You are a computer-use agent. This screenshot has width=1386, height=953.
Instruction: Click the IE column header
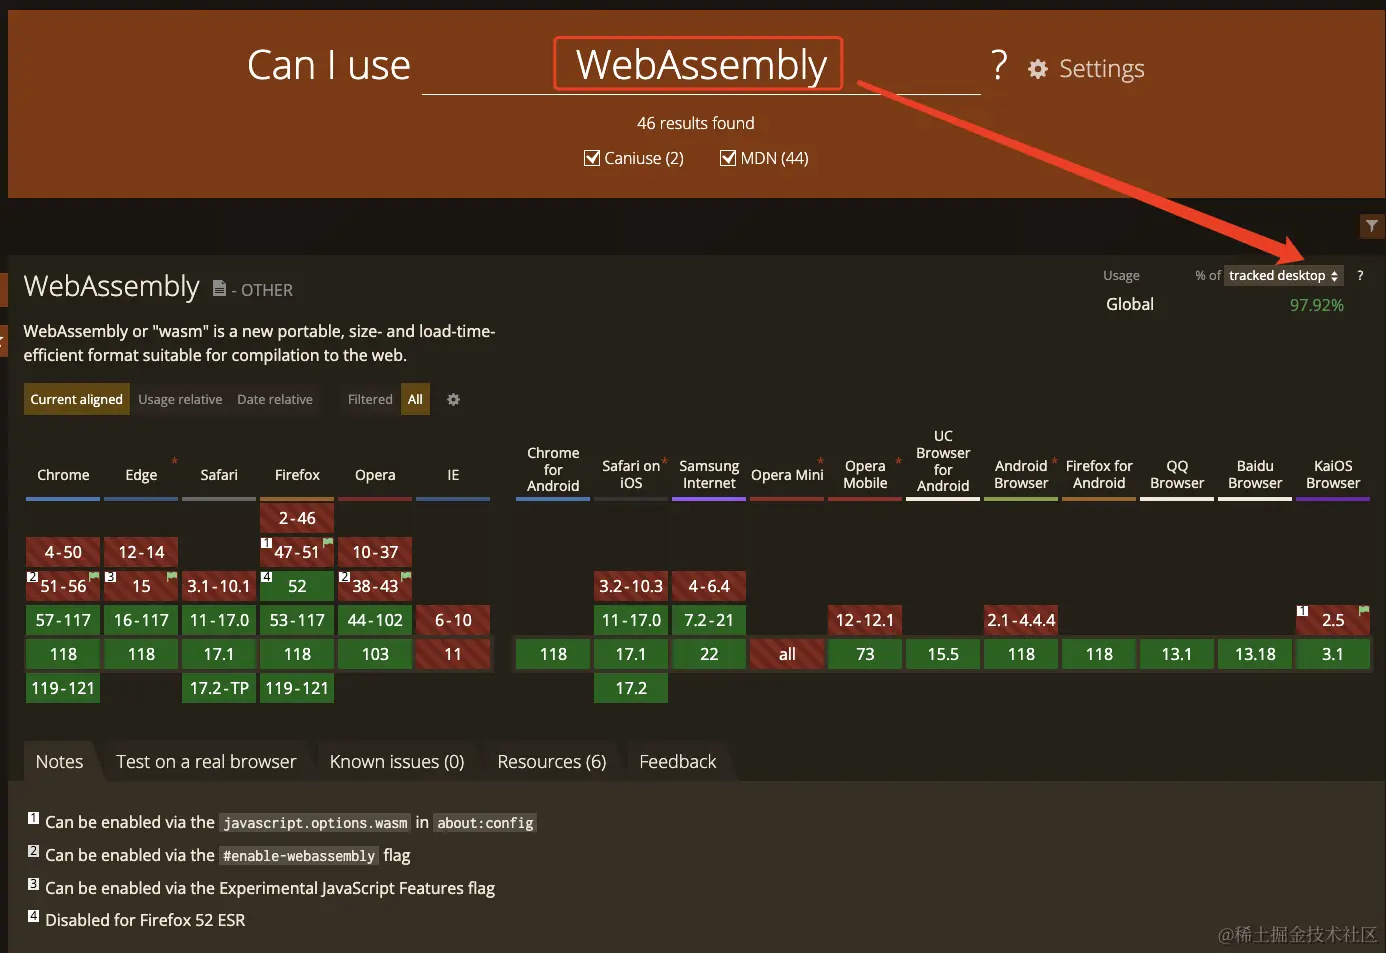[453, 475]
